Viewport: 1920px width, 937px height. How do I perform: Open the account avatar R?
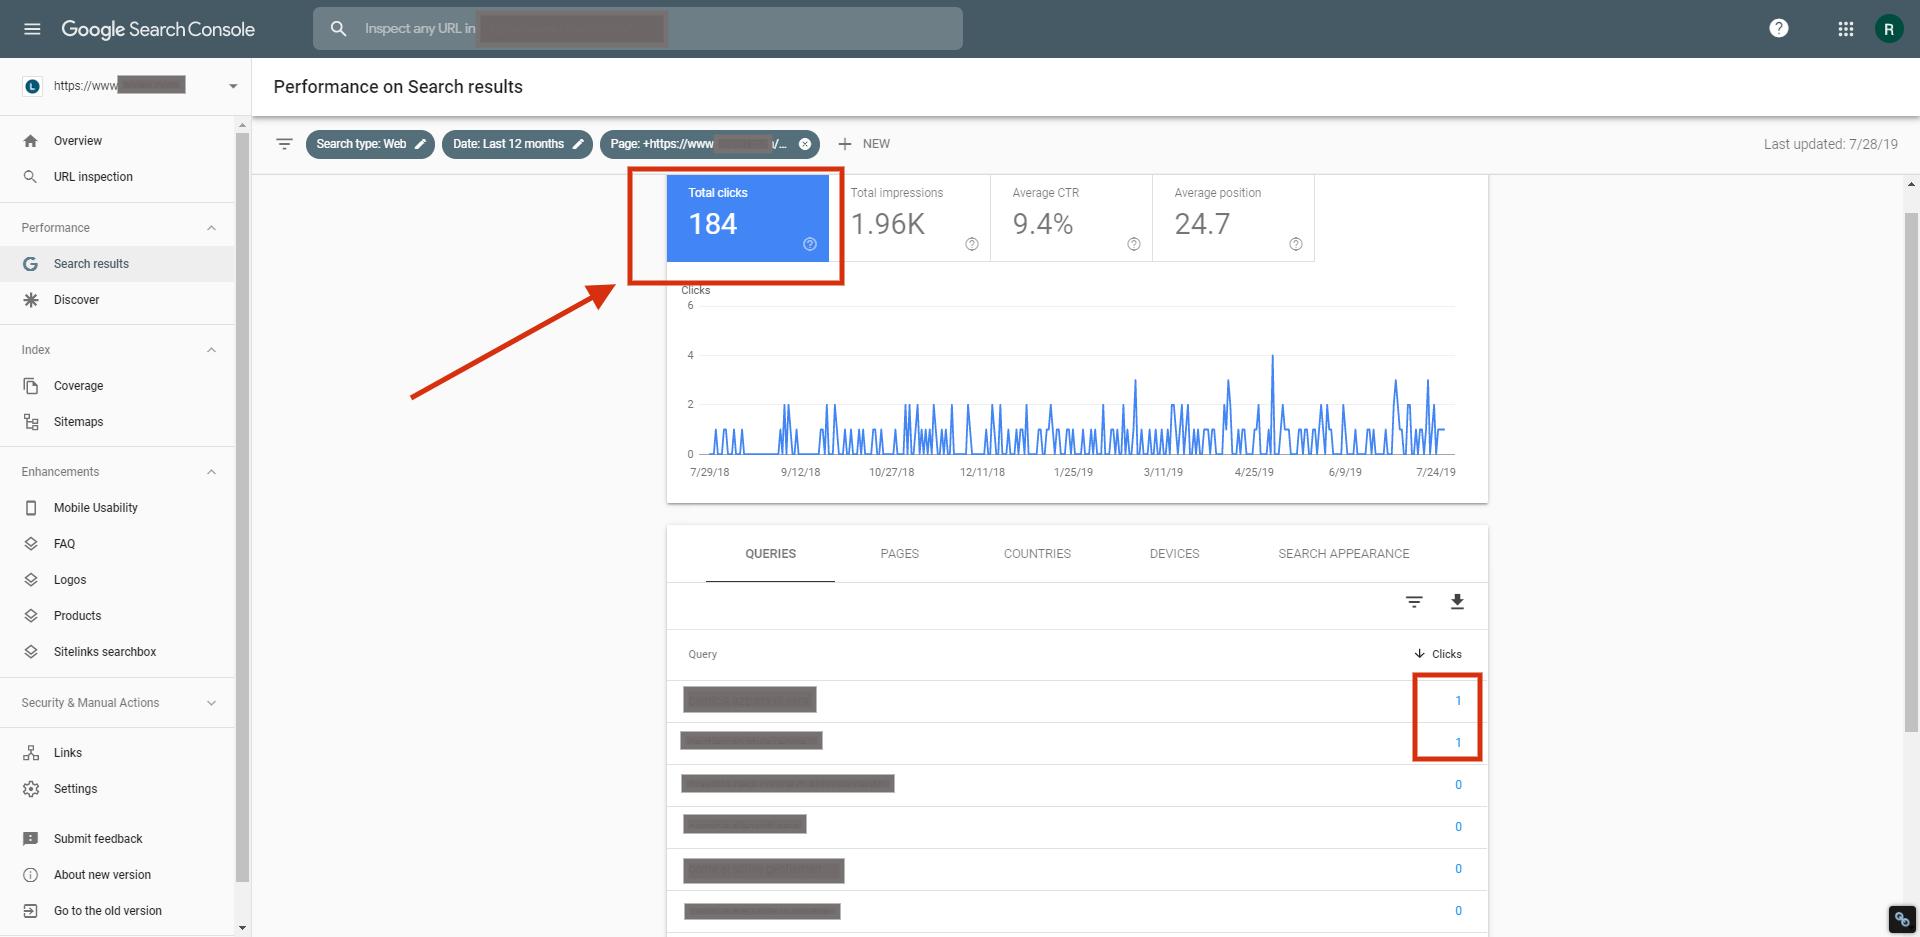[x=1889, y=29]
